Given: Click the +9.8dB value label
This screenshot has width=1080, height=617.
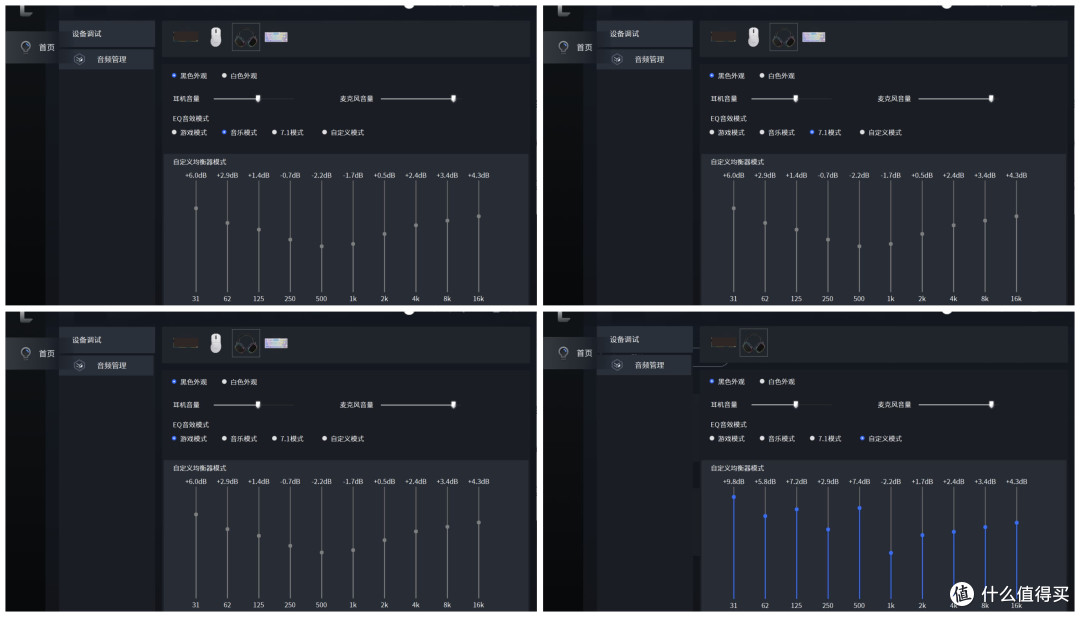Looking at the screenshot, I should (734, 481).
